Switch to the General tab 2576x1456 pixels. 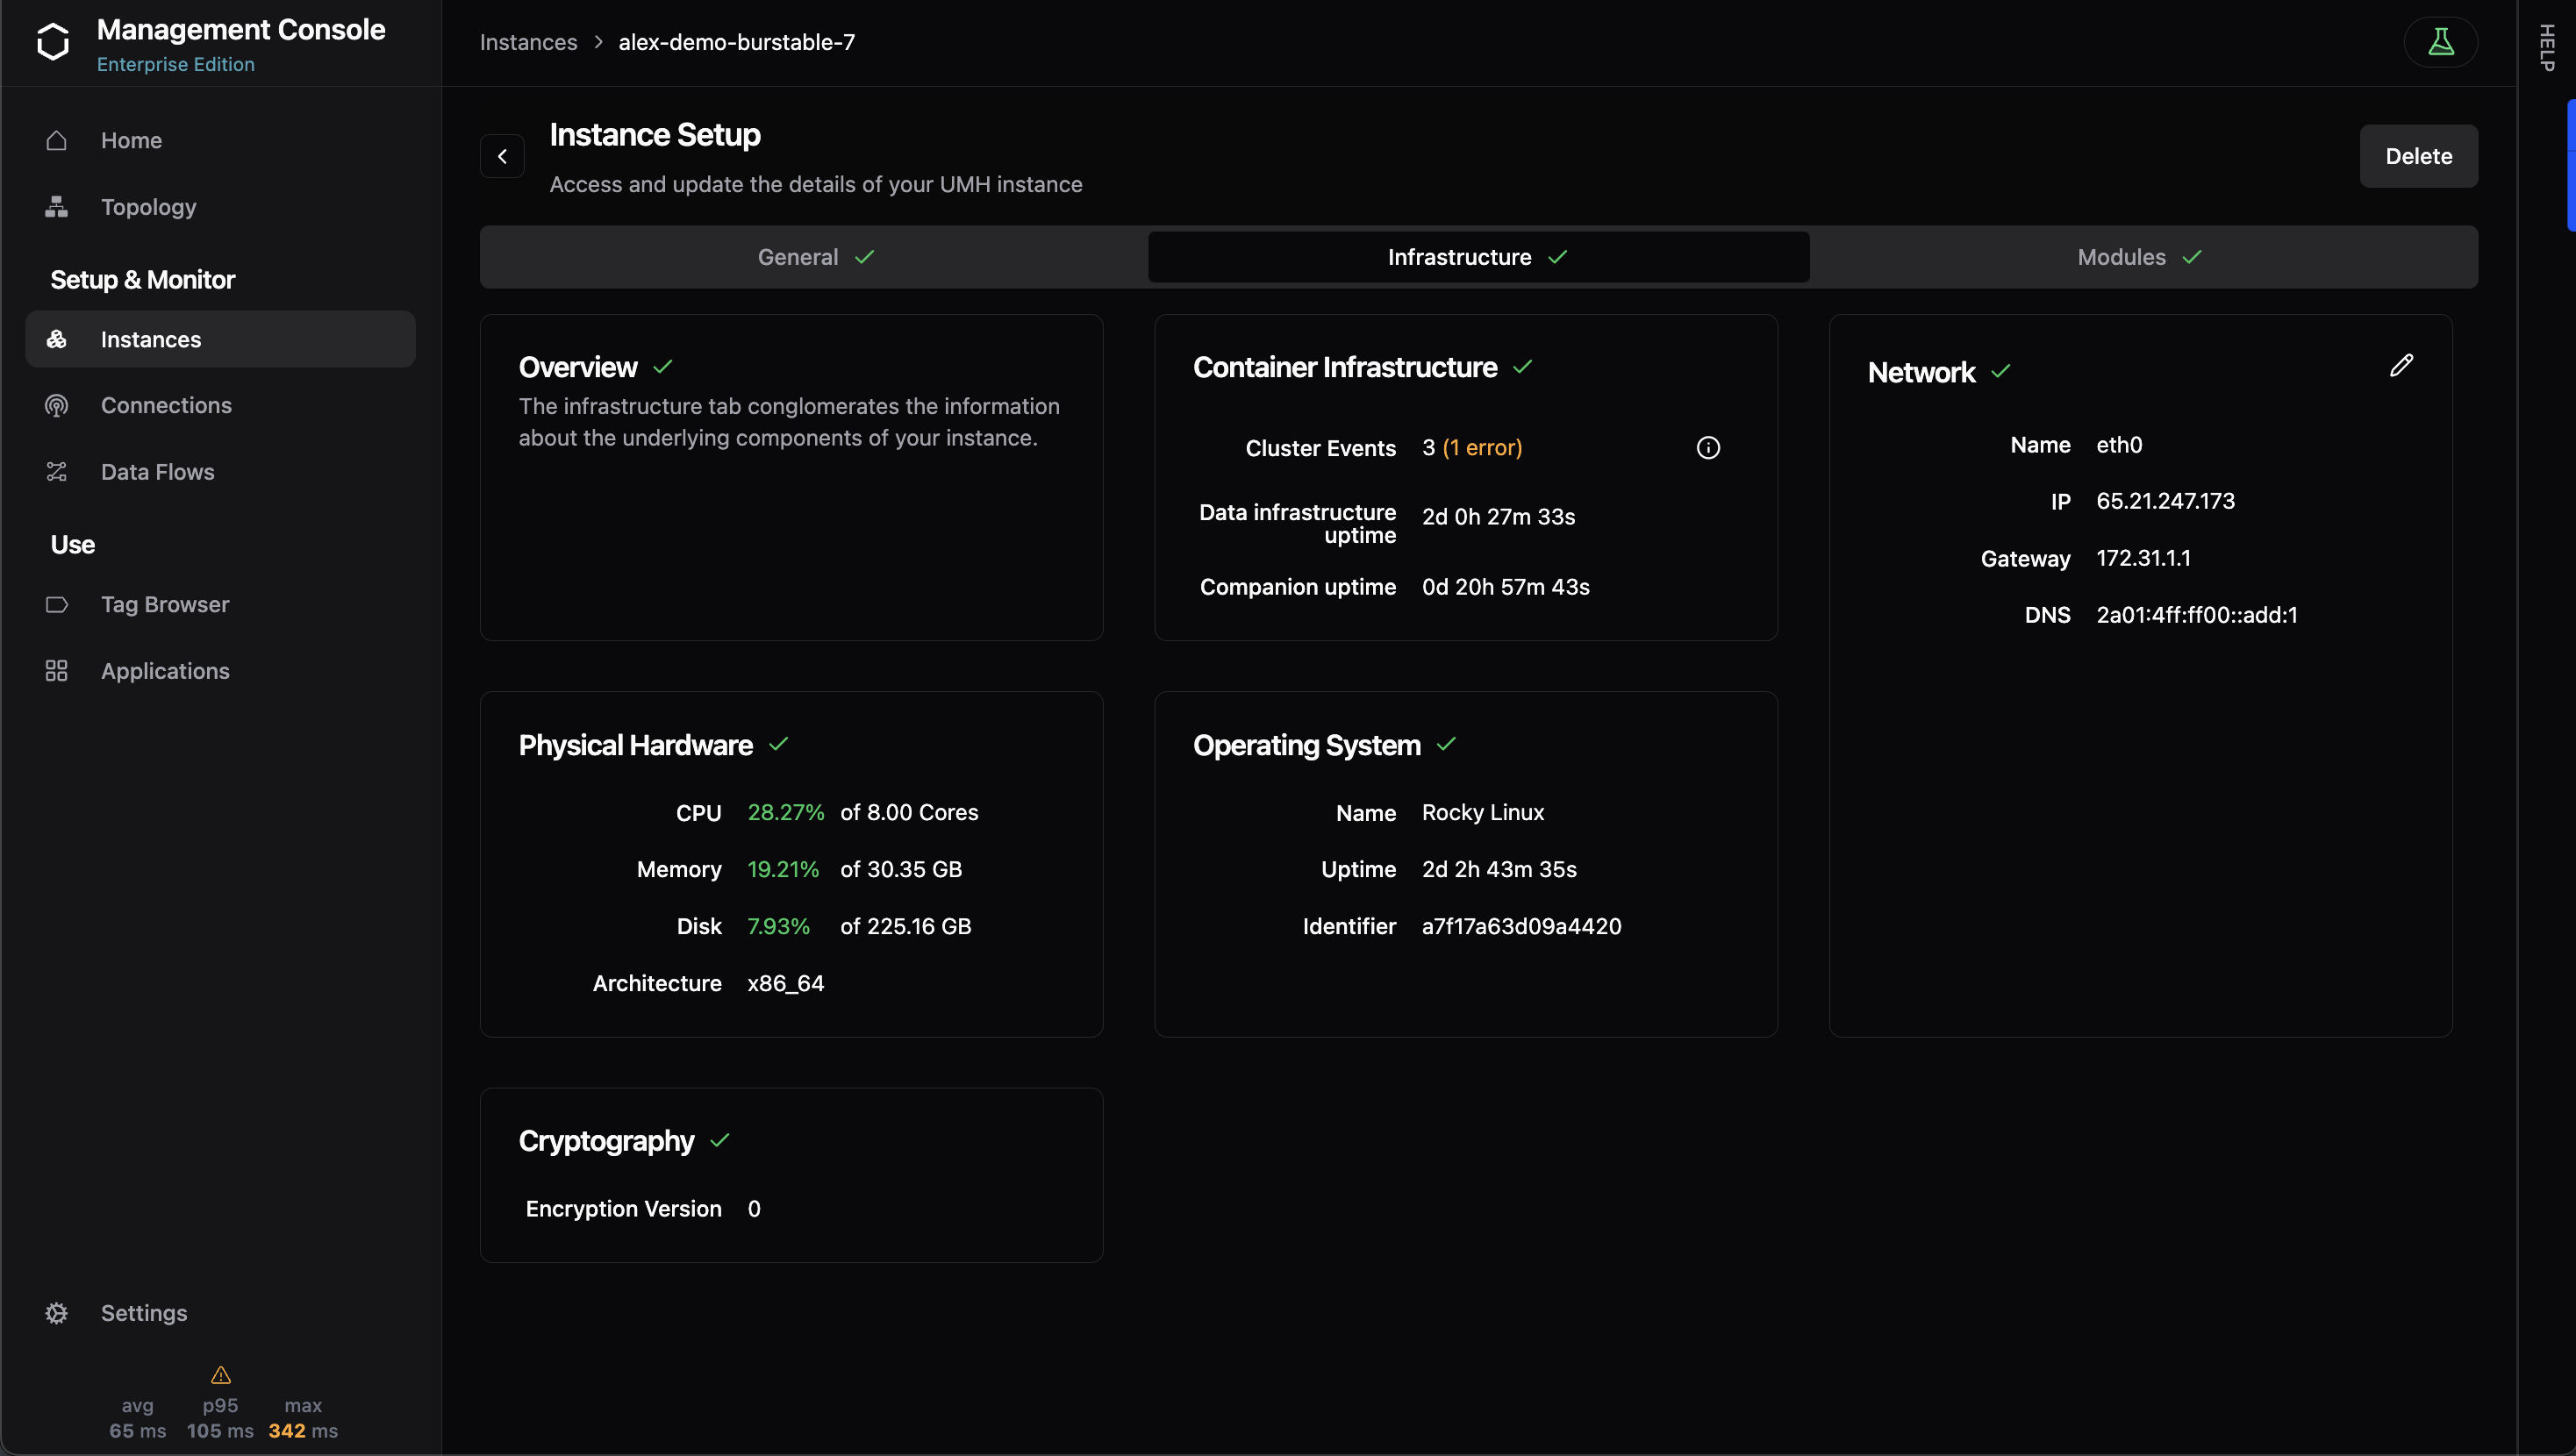(814, 257)
